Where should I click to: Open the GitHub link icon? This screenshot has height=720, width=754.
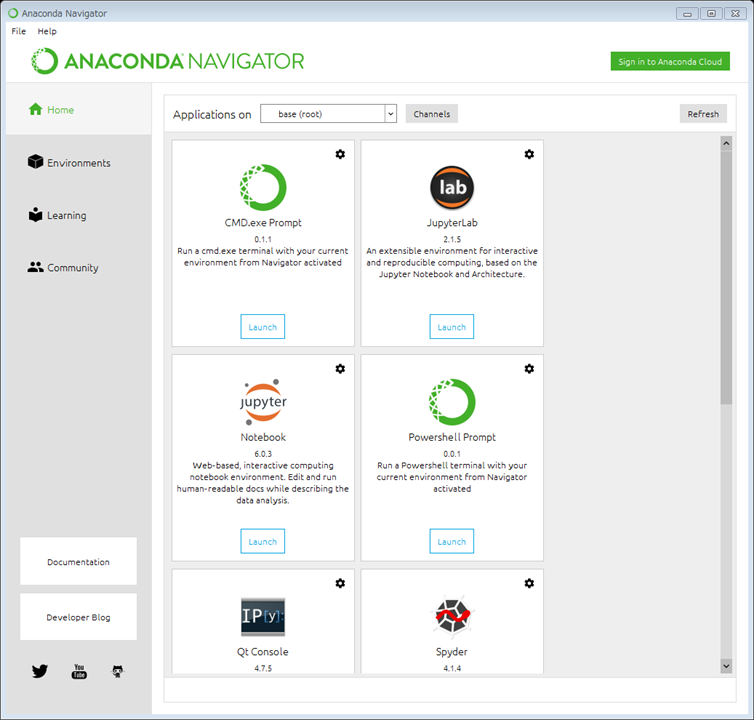pyautogui.click(x=118, y=671)
